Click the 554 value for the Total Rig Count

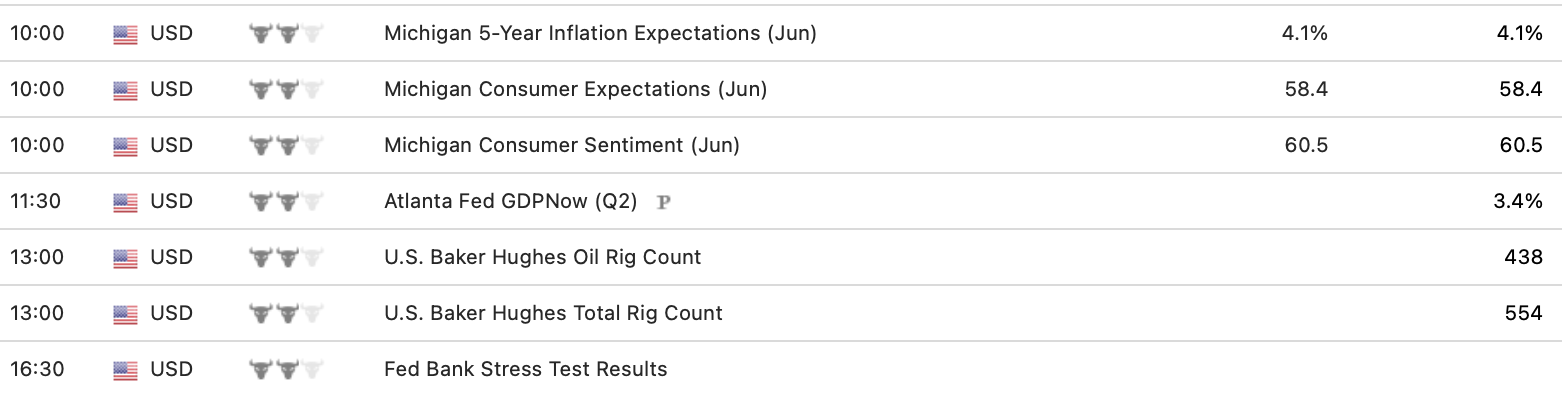click(1523, 313)
